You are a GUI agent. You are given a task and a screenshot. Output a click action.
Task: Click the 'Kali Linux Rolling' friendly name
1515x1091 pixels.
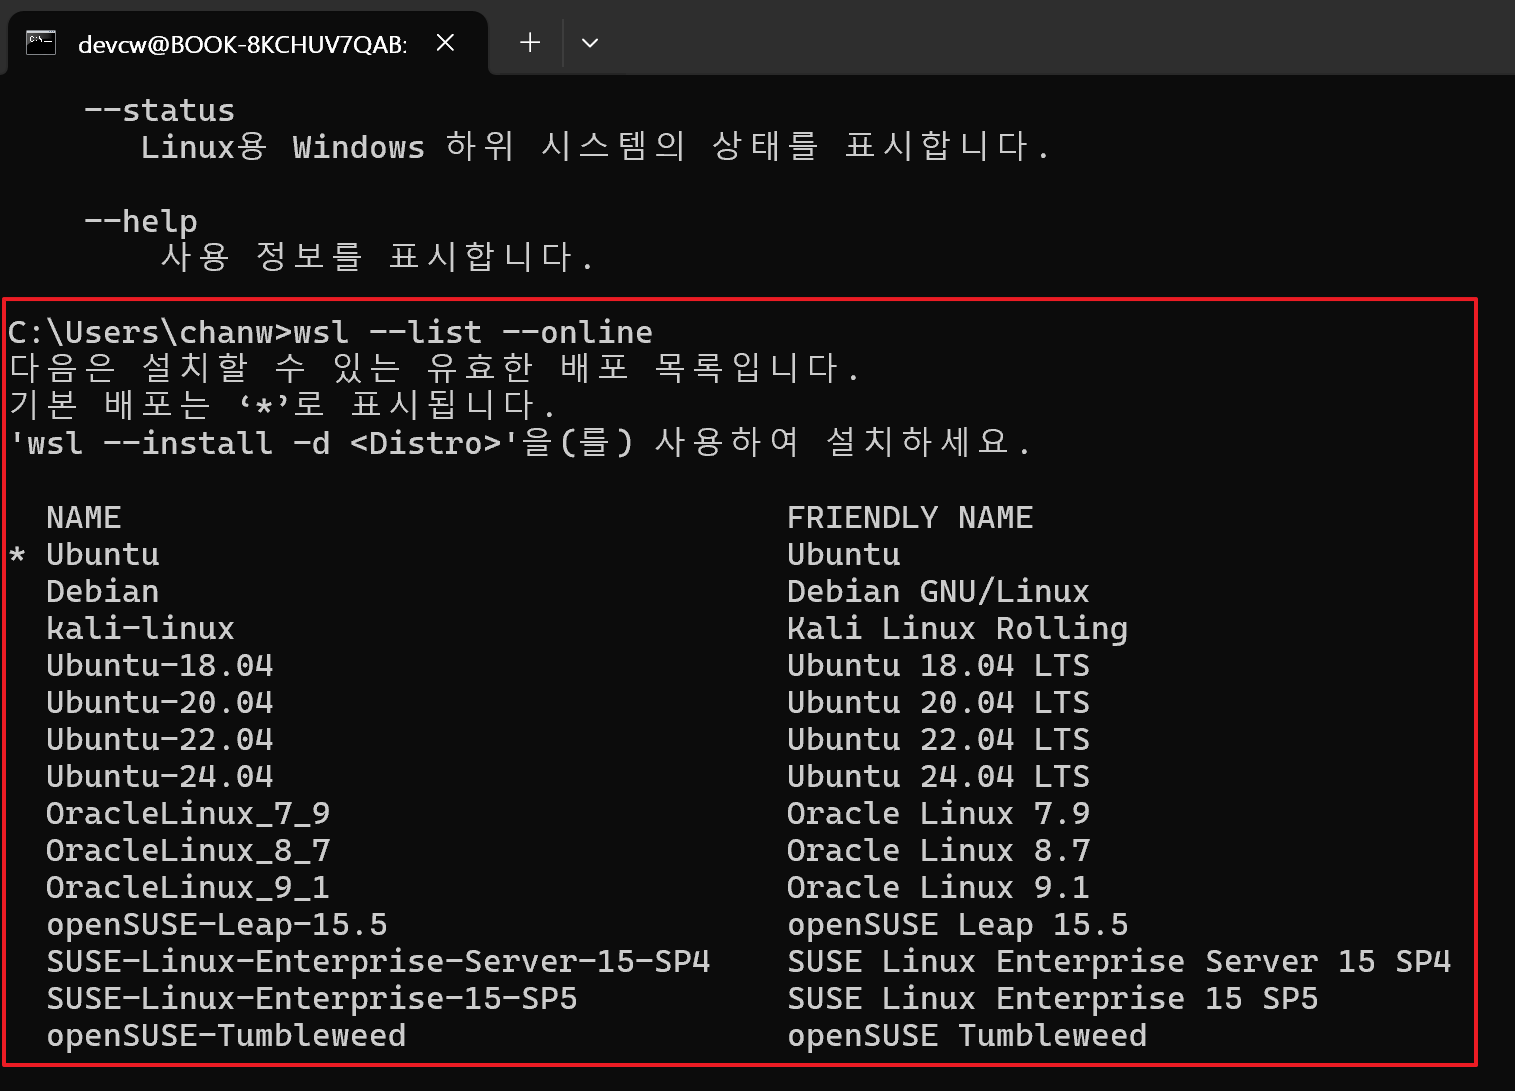click(957, 628)
